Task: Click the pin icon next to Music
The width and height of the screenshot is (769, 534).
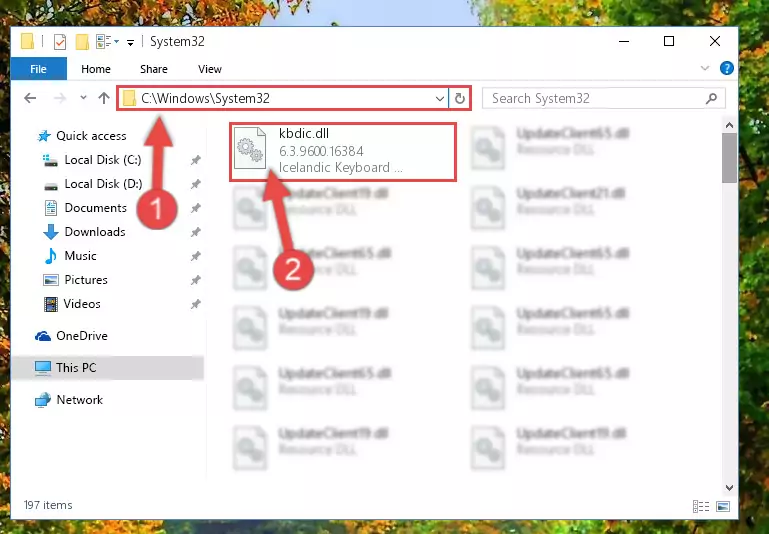Action: [196, 256]
